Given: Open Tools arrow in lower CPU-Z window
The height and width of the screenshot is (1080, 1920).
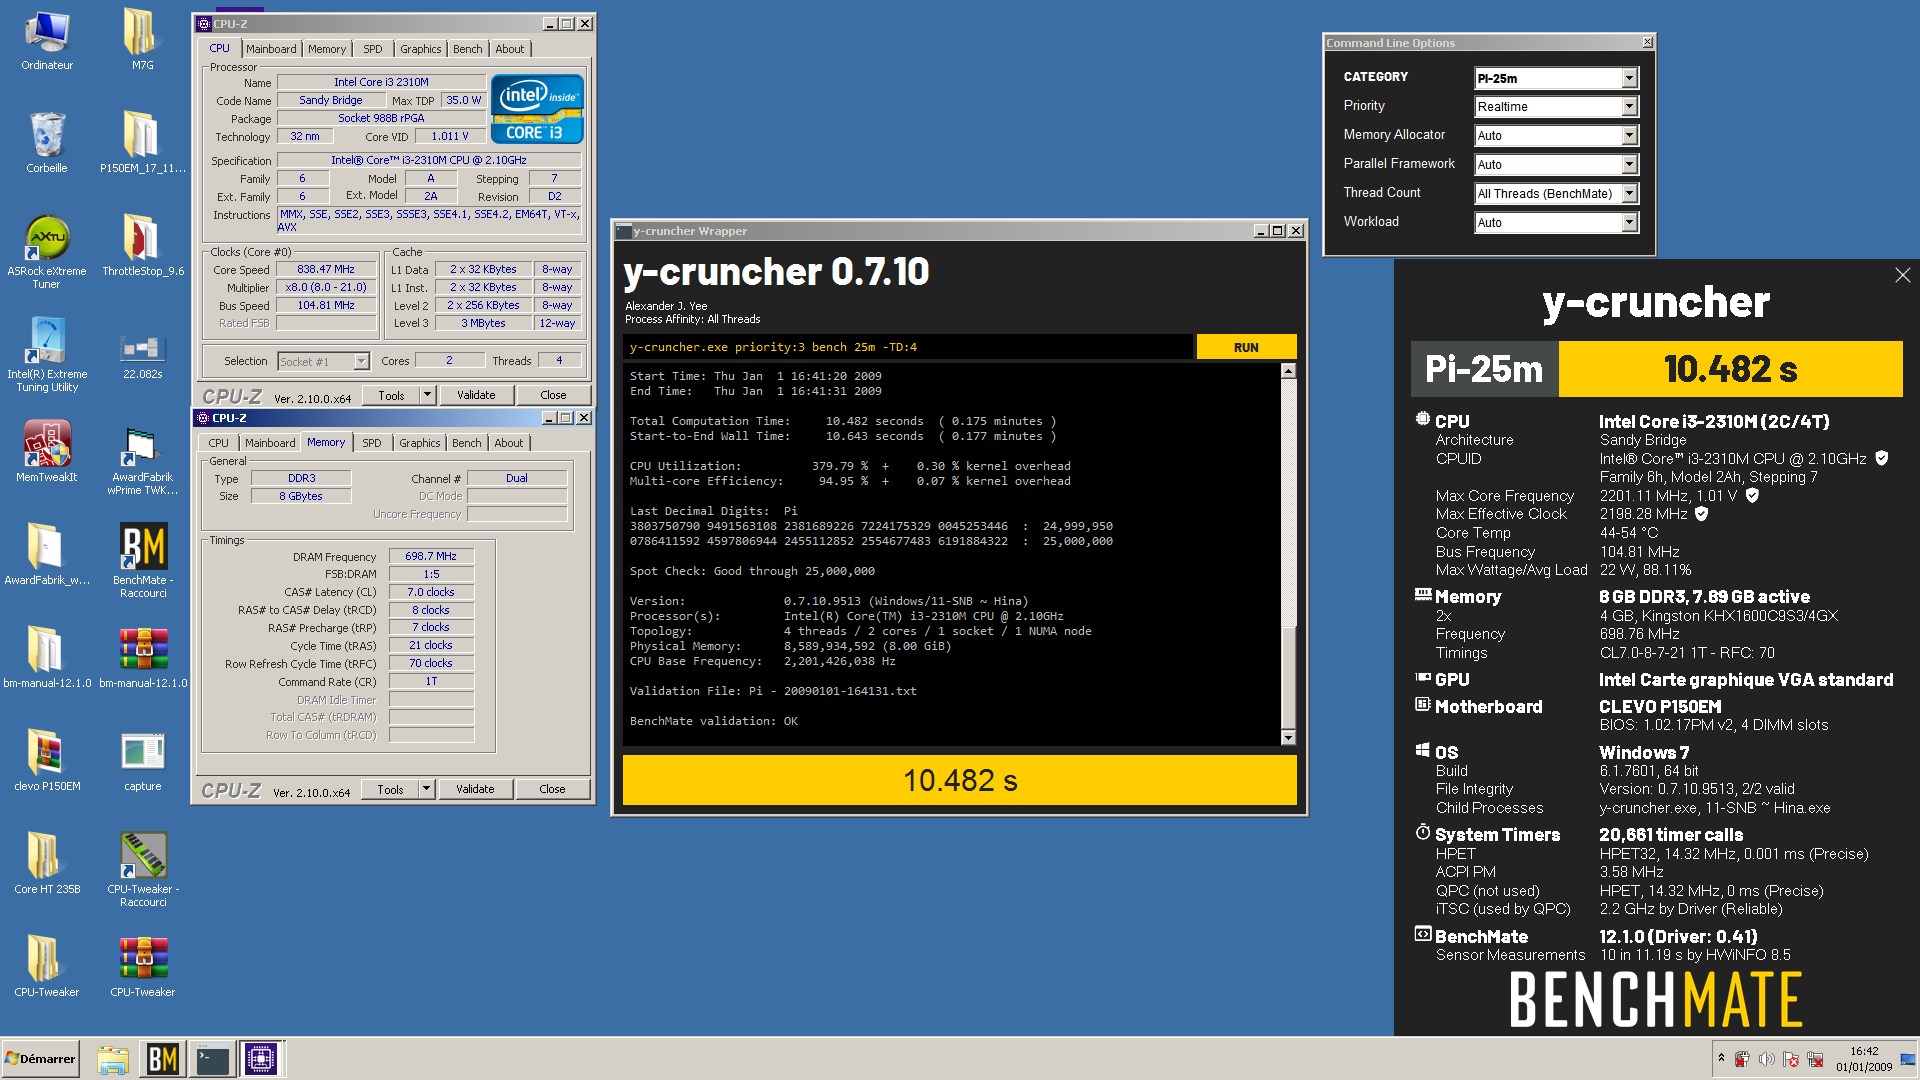Looking at the screenshot, I should pyautogui.click(x=426, y=789).
